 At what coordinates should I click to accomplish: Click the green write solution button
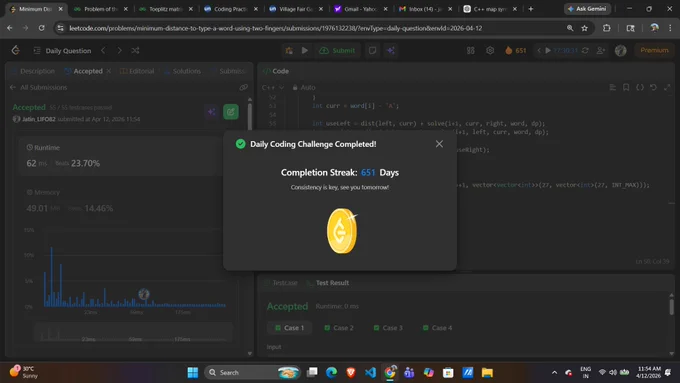click(231, 112)
